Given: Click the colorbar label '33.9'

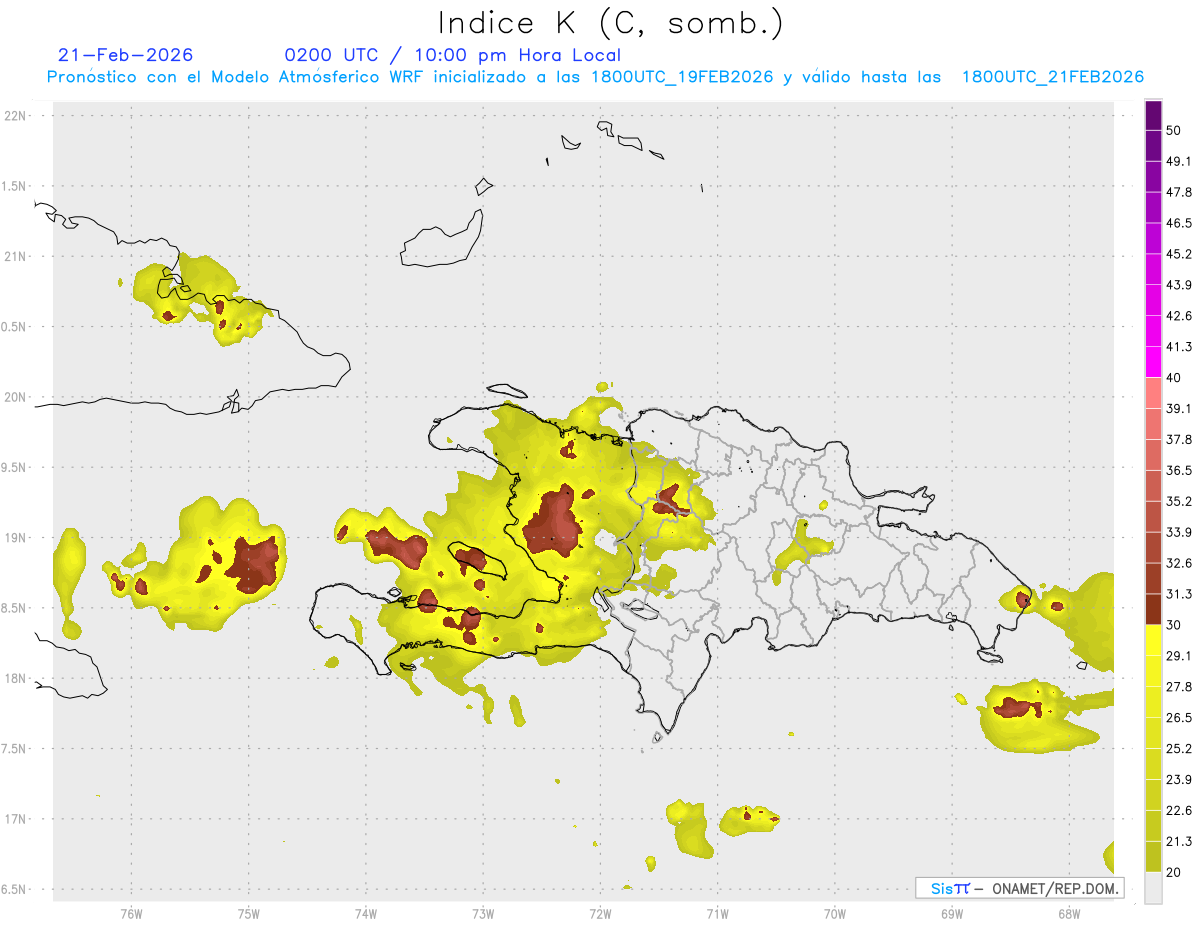Looking at the screenshot, I should (1179, 532).
